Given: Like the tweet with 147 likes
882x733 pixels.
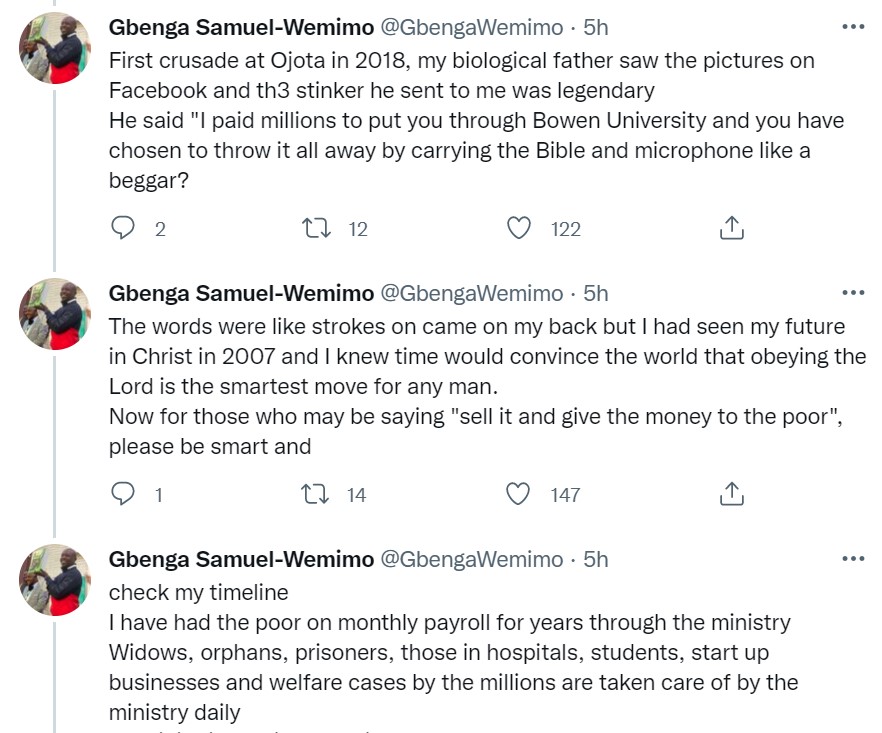Looking at the screenshot, I should pyautogui.click(x=519, y=494).
